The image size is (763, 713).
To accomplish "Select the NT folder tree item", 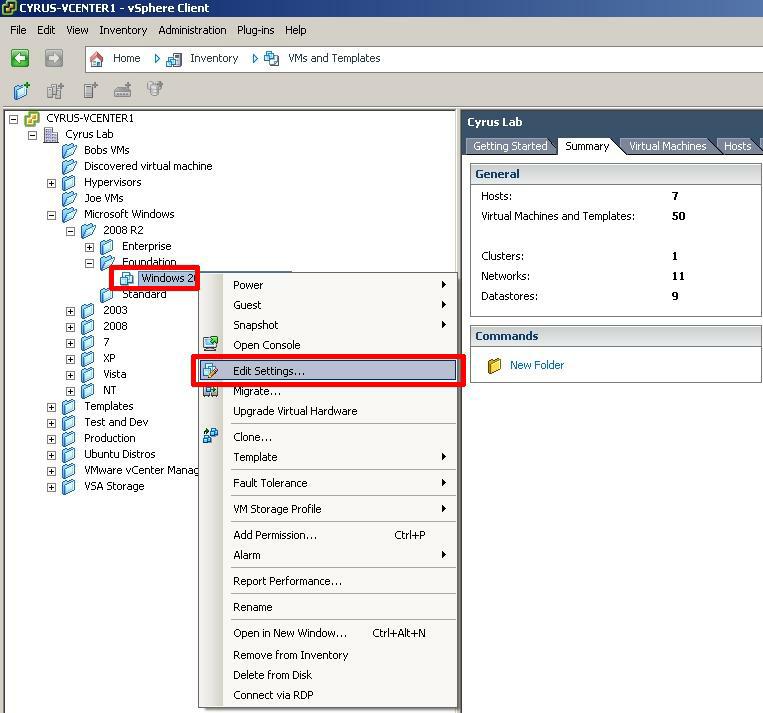I will tap(109, 390).
